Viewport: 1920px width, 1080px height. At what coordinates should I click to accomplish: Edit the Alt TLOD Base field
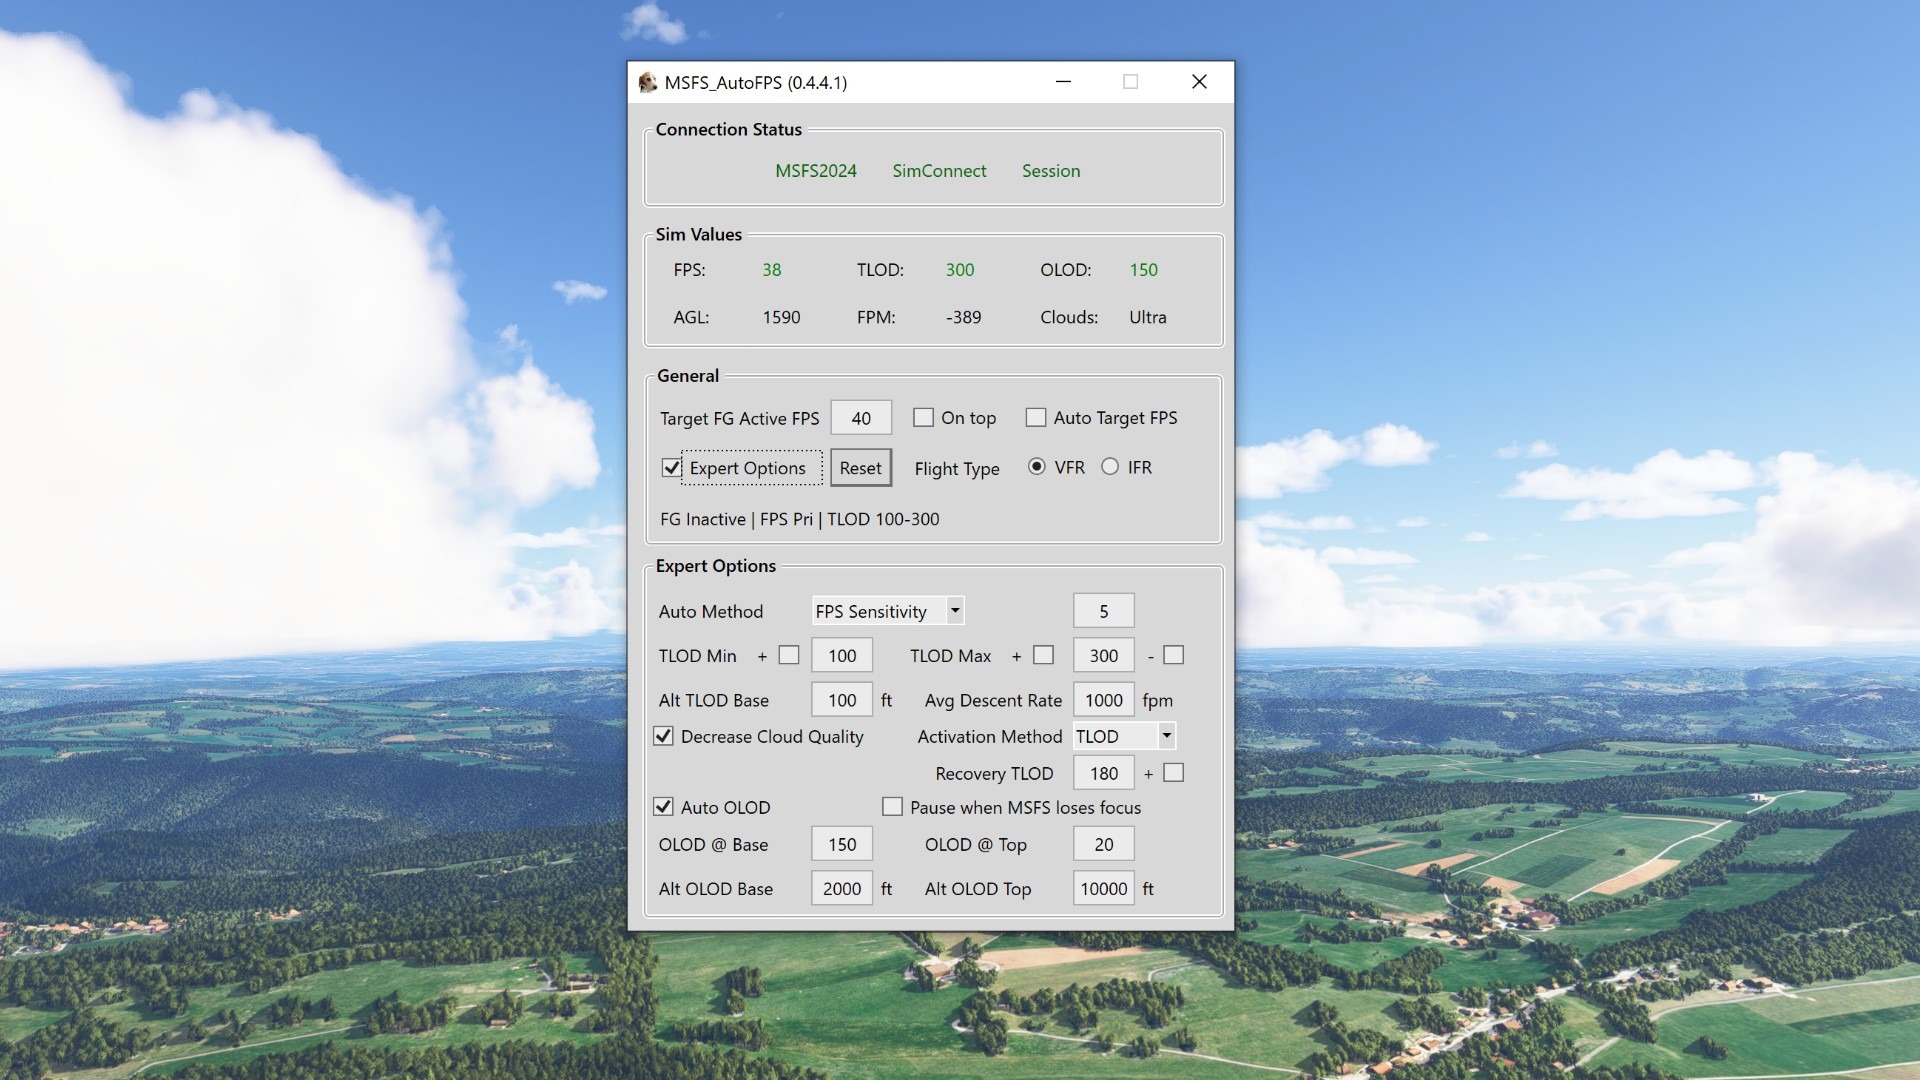coord(842,700)
